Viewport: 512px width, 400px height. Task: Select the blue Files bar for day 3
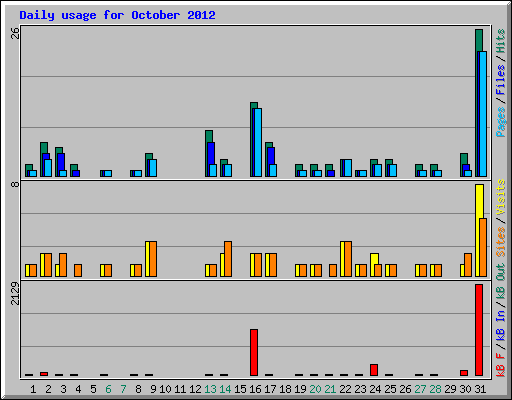61,162
